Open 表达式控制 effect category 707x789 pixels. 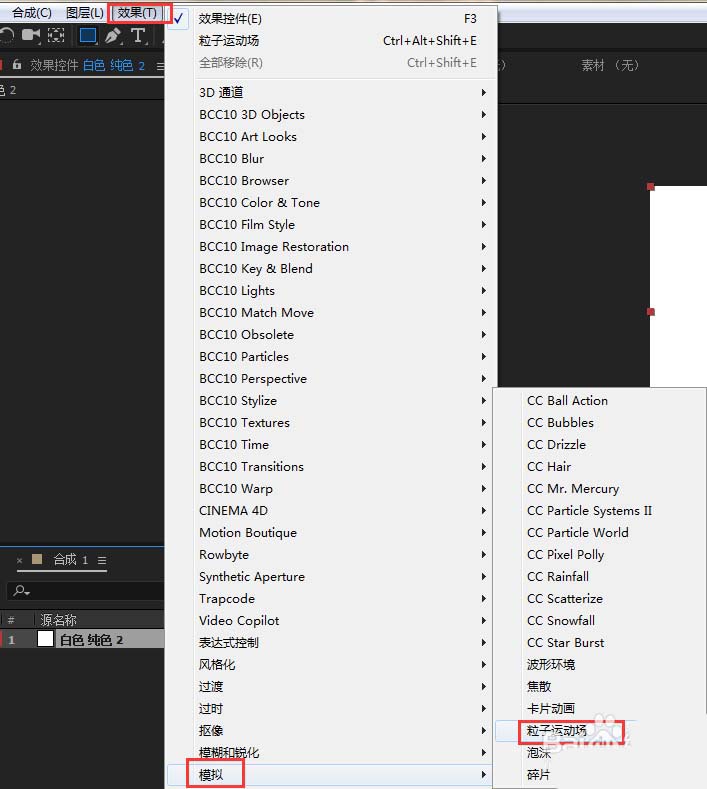tap(332, 643)
